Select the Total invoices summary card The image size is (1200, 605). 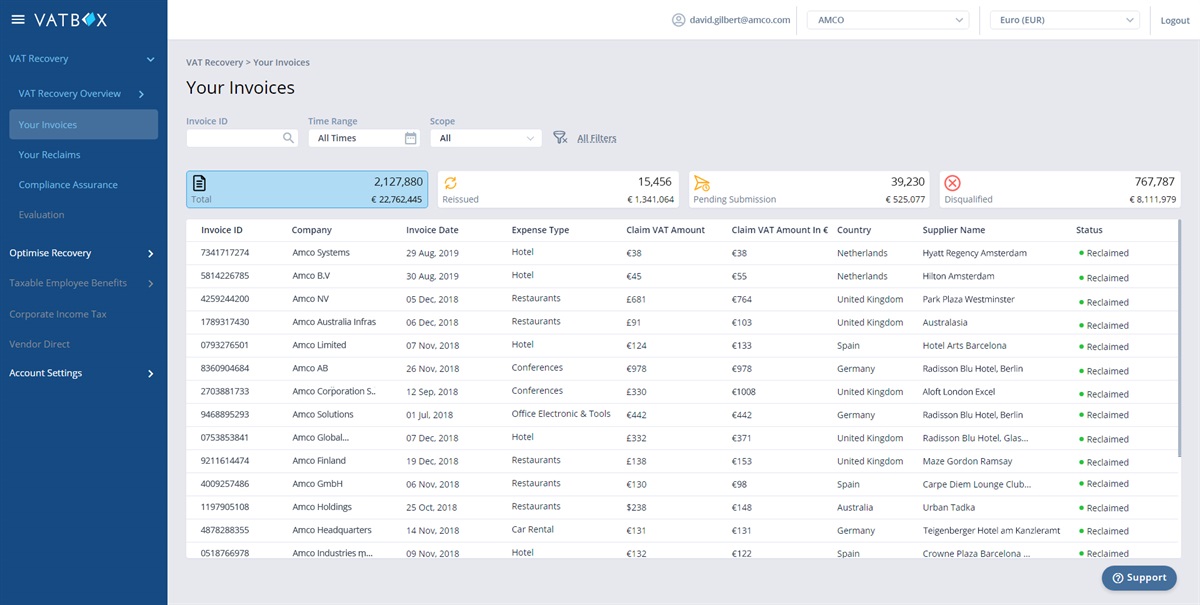307,189
